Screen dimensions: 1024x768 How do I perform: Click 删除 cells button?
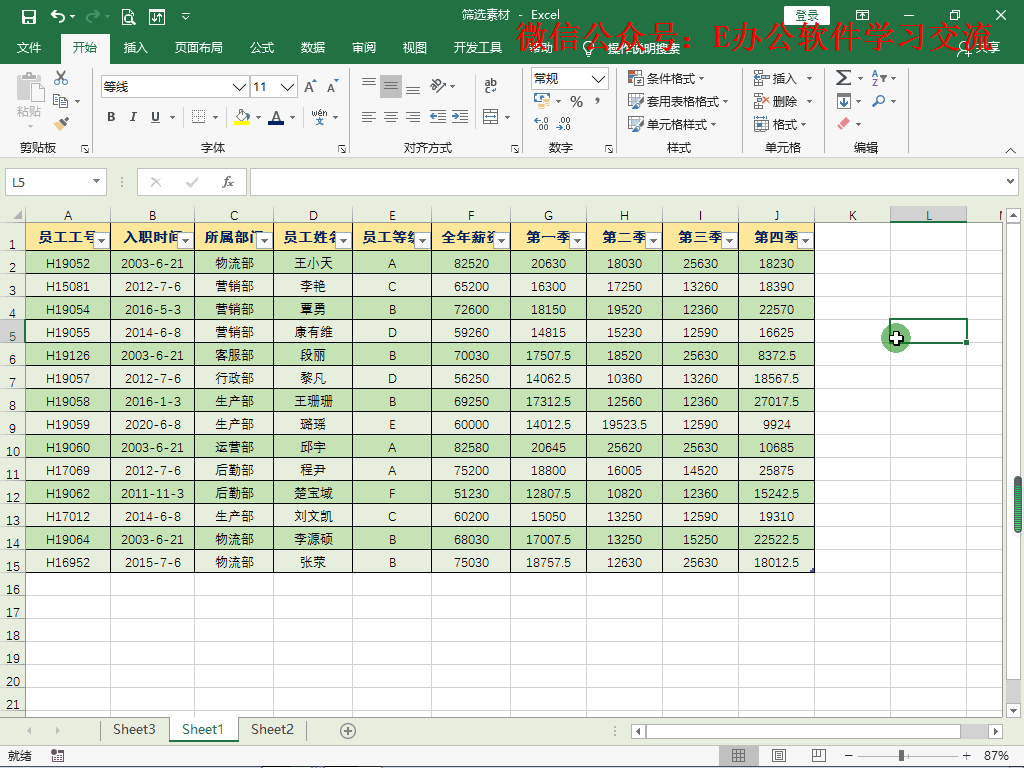tap(782, 101)
